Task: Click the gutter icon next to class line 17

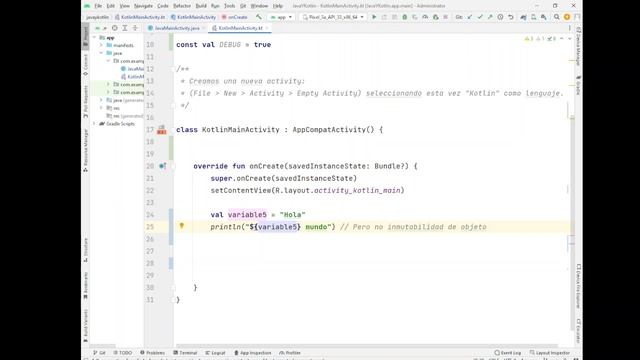Action: tap(162, 130)
